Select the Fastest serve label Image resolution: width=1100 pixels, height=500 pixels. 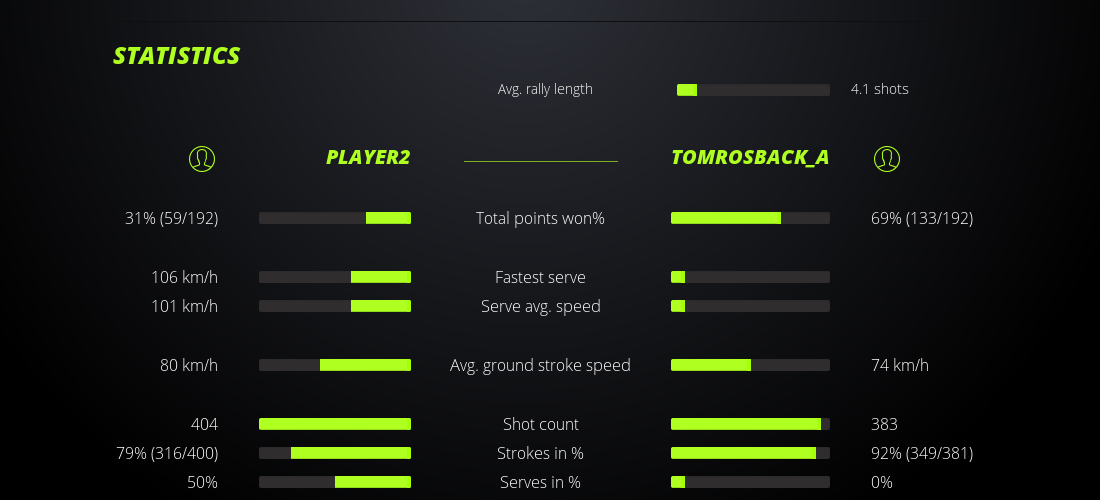(540, 277)
